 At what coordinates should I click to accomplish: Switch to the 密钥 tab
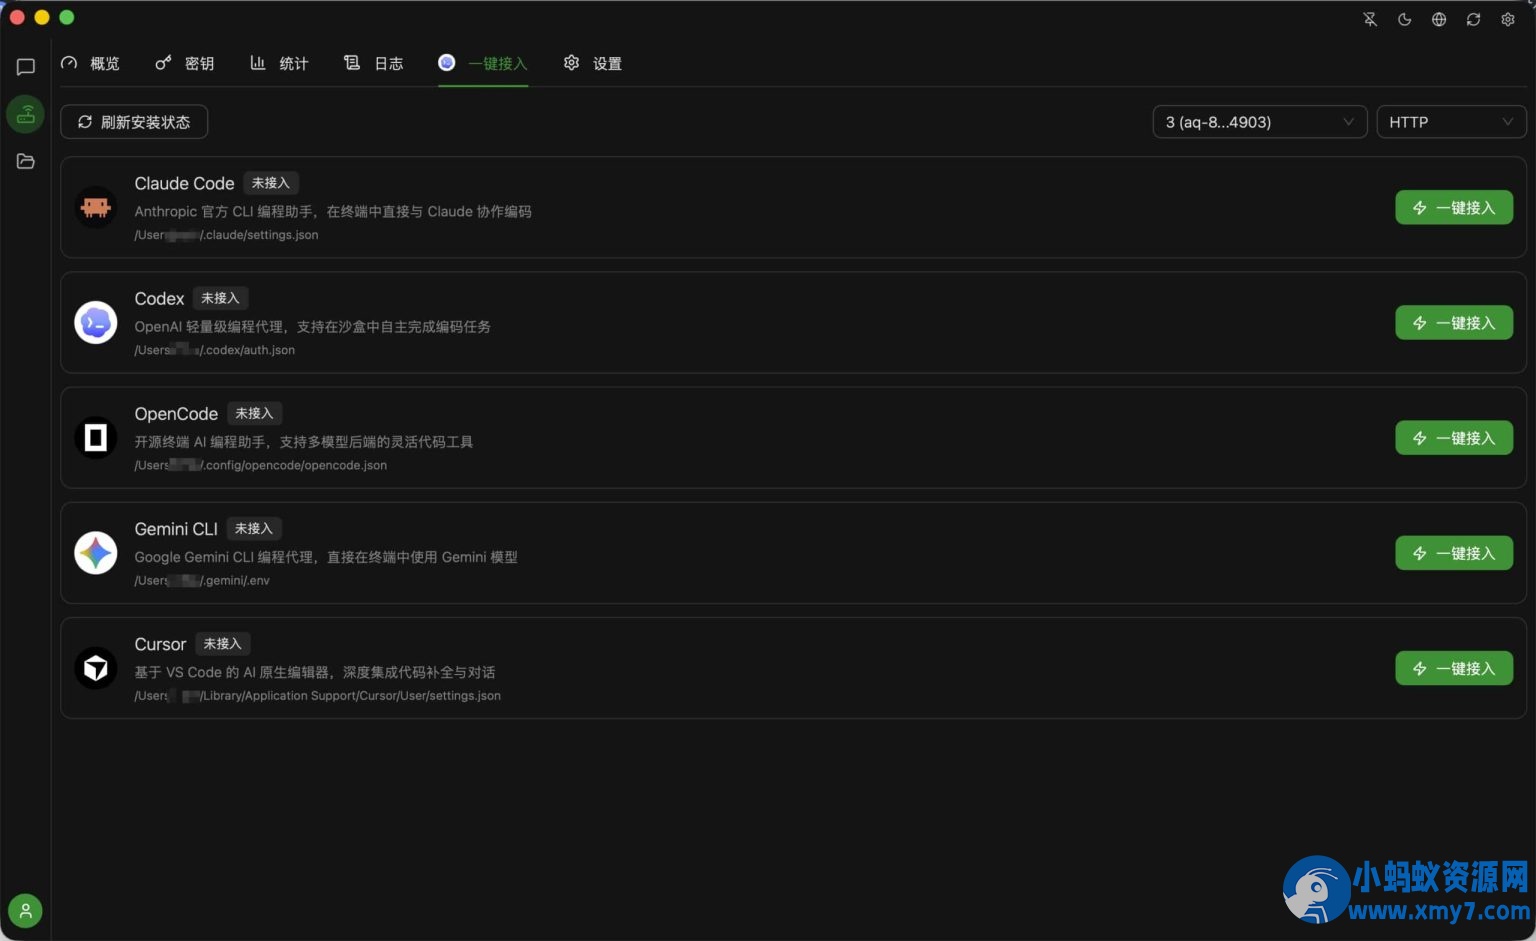coord(185,63)
